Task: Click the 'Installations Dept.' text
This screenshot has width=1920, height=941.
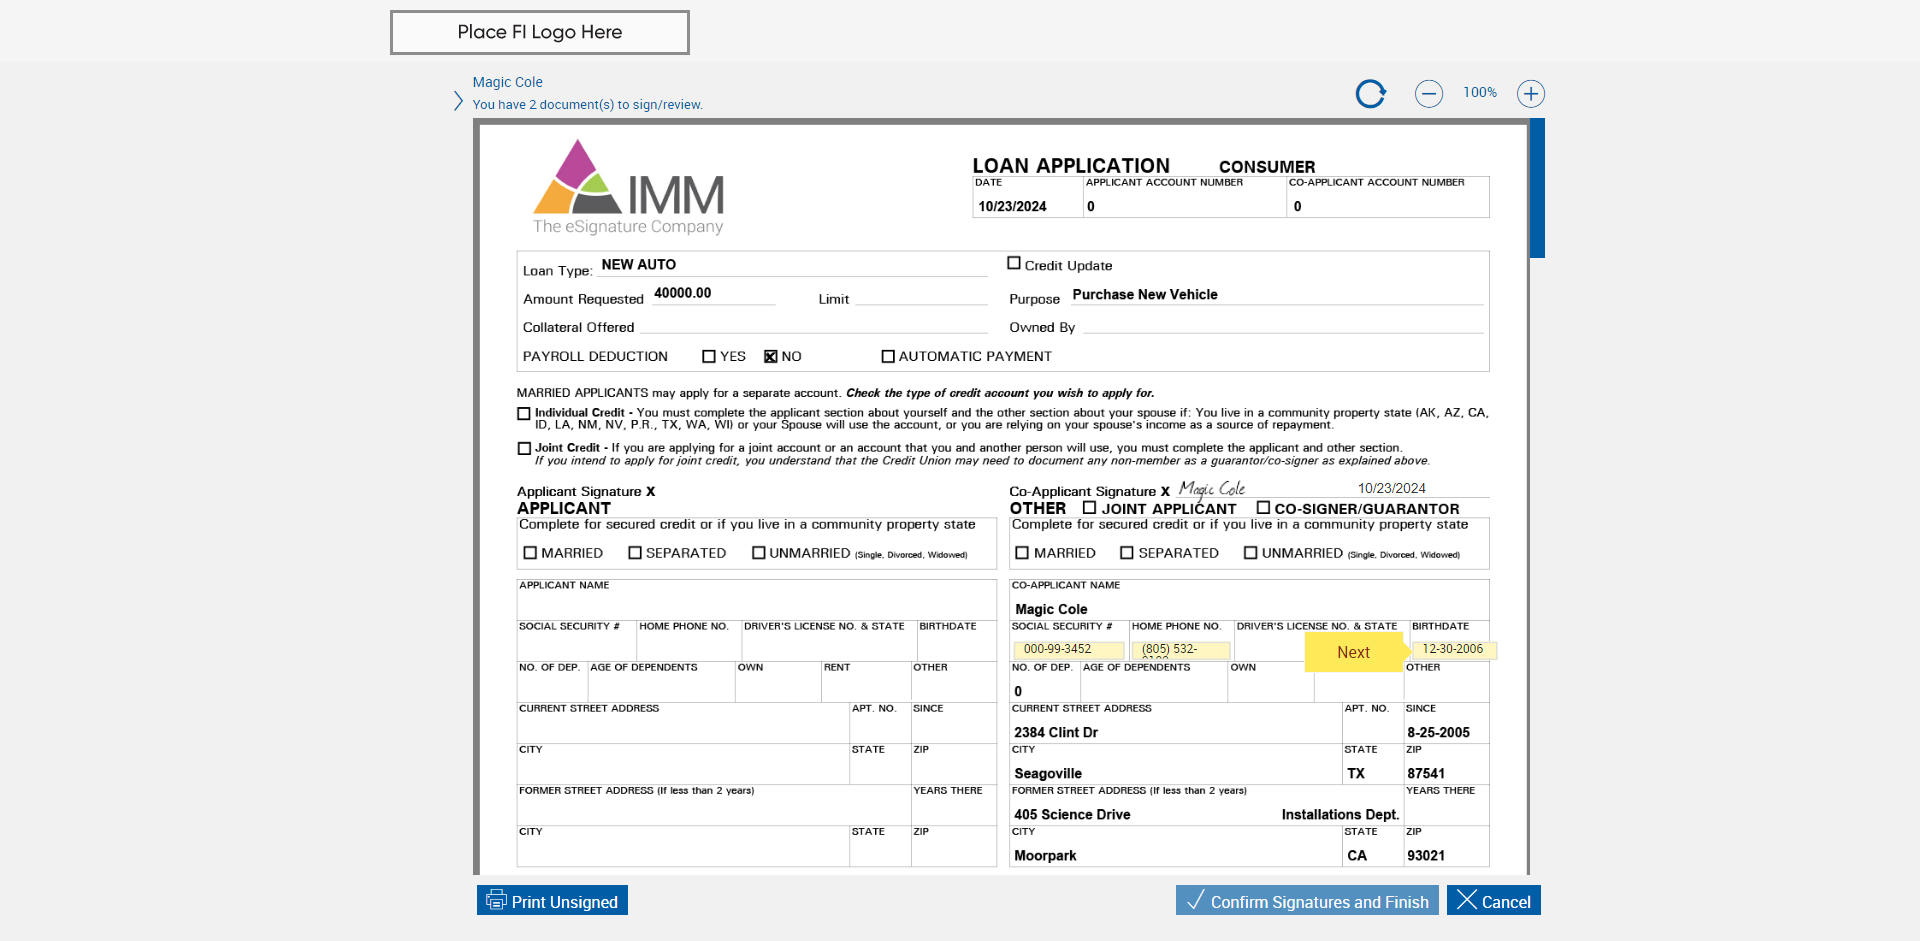Action: [x=1340, y=814]
